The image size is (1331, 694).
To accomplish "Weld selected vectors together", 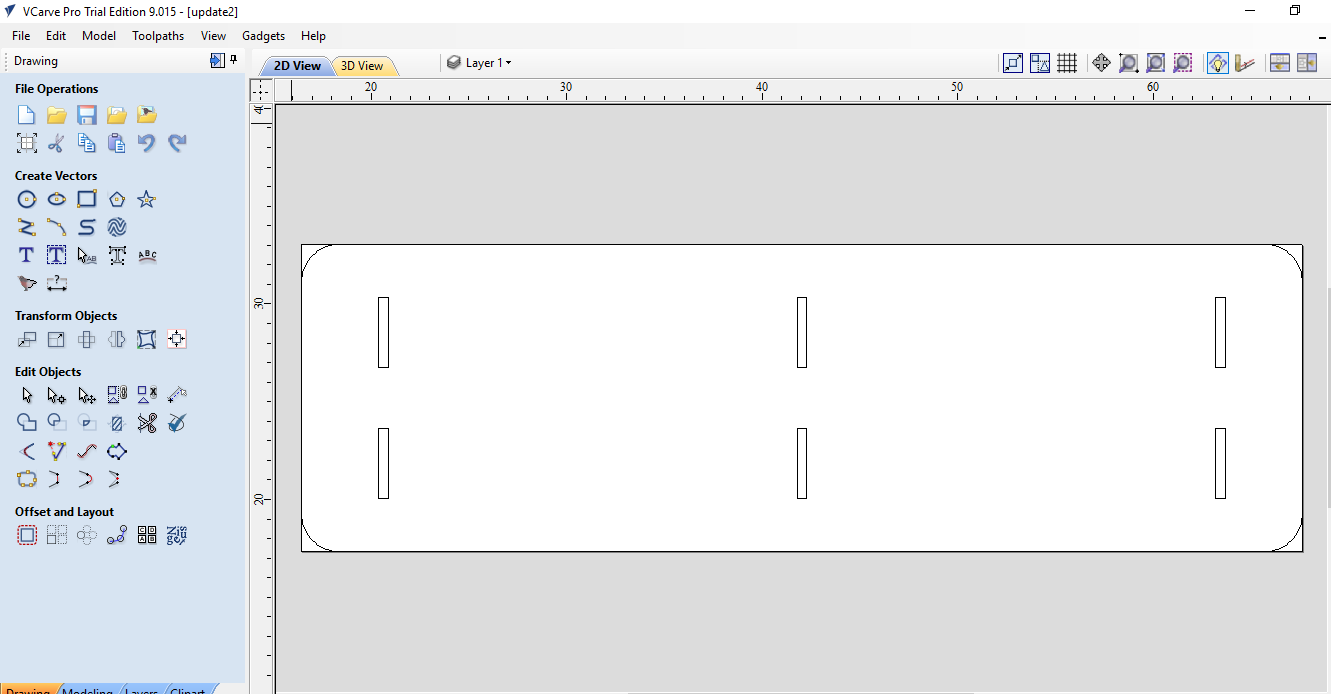I will (27, 423).
